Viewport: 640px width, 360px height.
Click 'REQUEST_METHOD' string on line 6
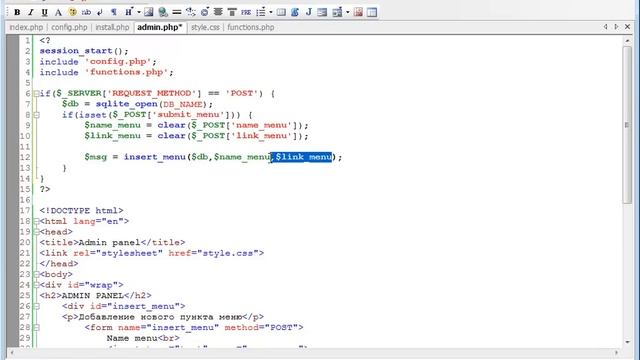tap(151, 93)
